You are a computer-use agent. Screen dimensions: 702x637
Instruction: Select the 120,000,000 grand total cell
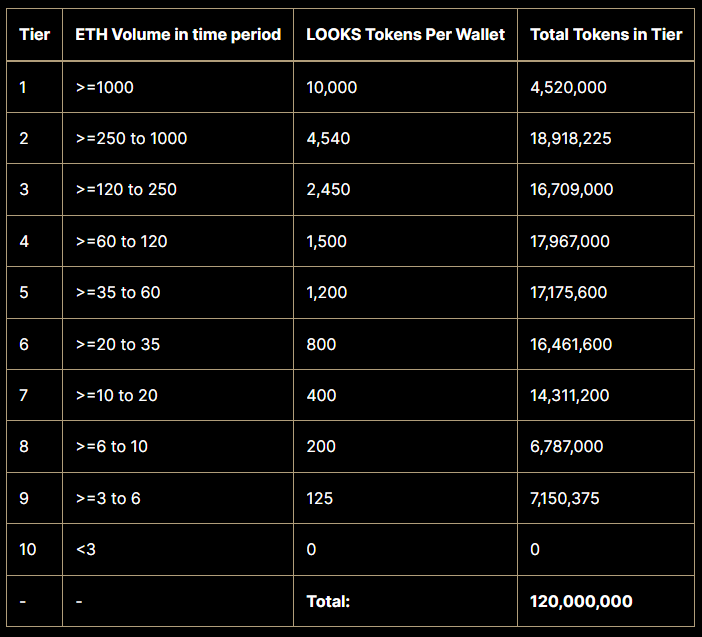(x=581, y=601)
